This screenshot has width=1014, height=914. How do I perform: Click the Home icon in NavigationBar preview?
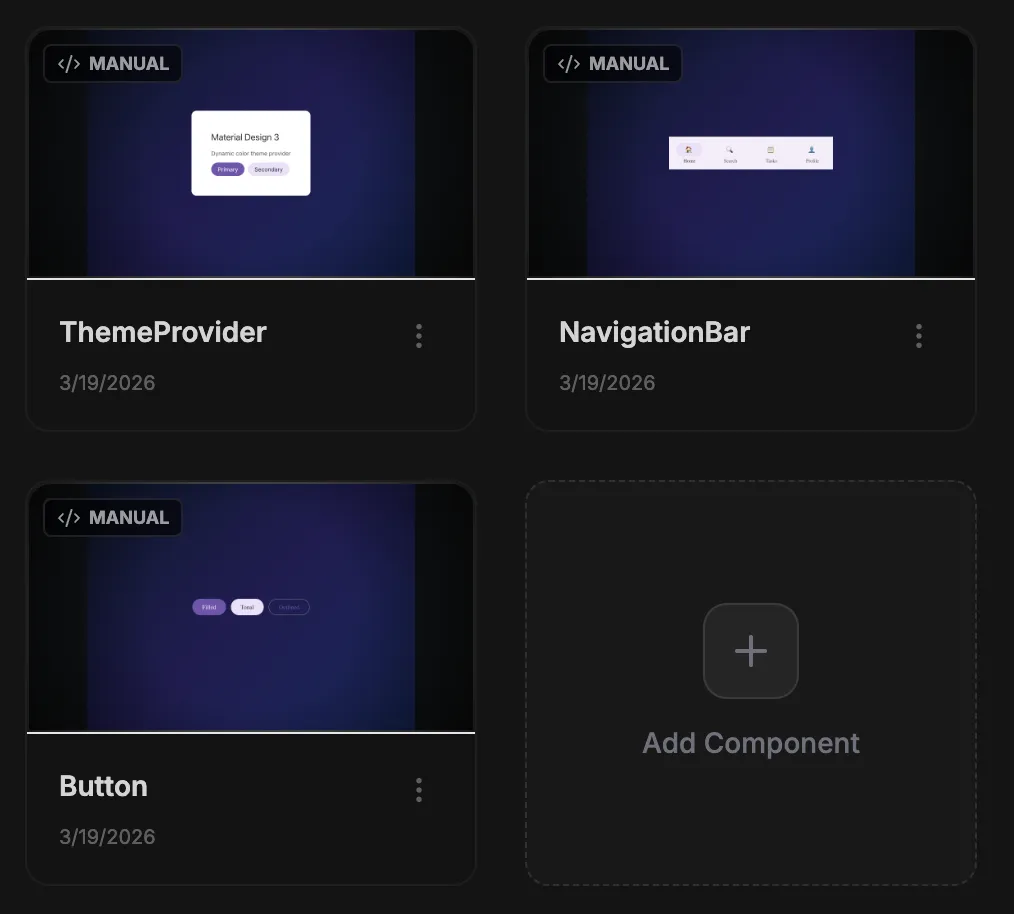pos(688,150)
